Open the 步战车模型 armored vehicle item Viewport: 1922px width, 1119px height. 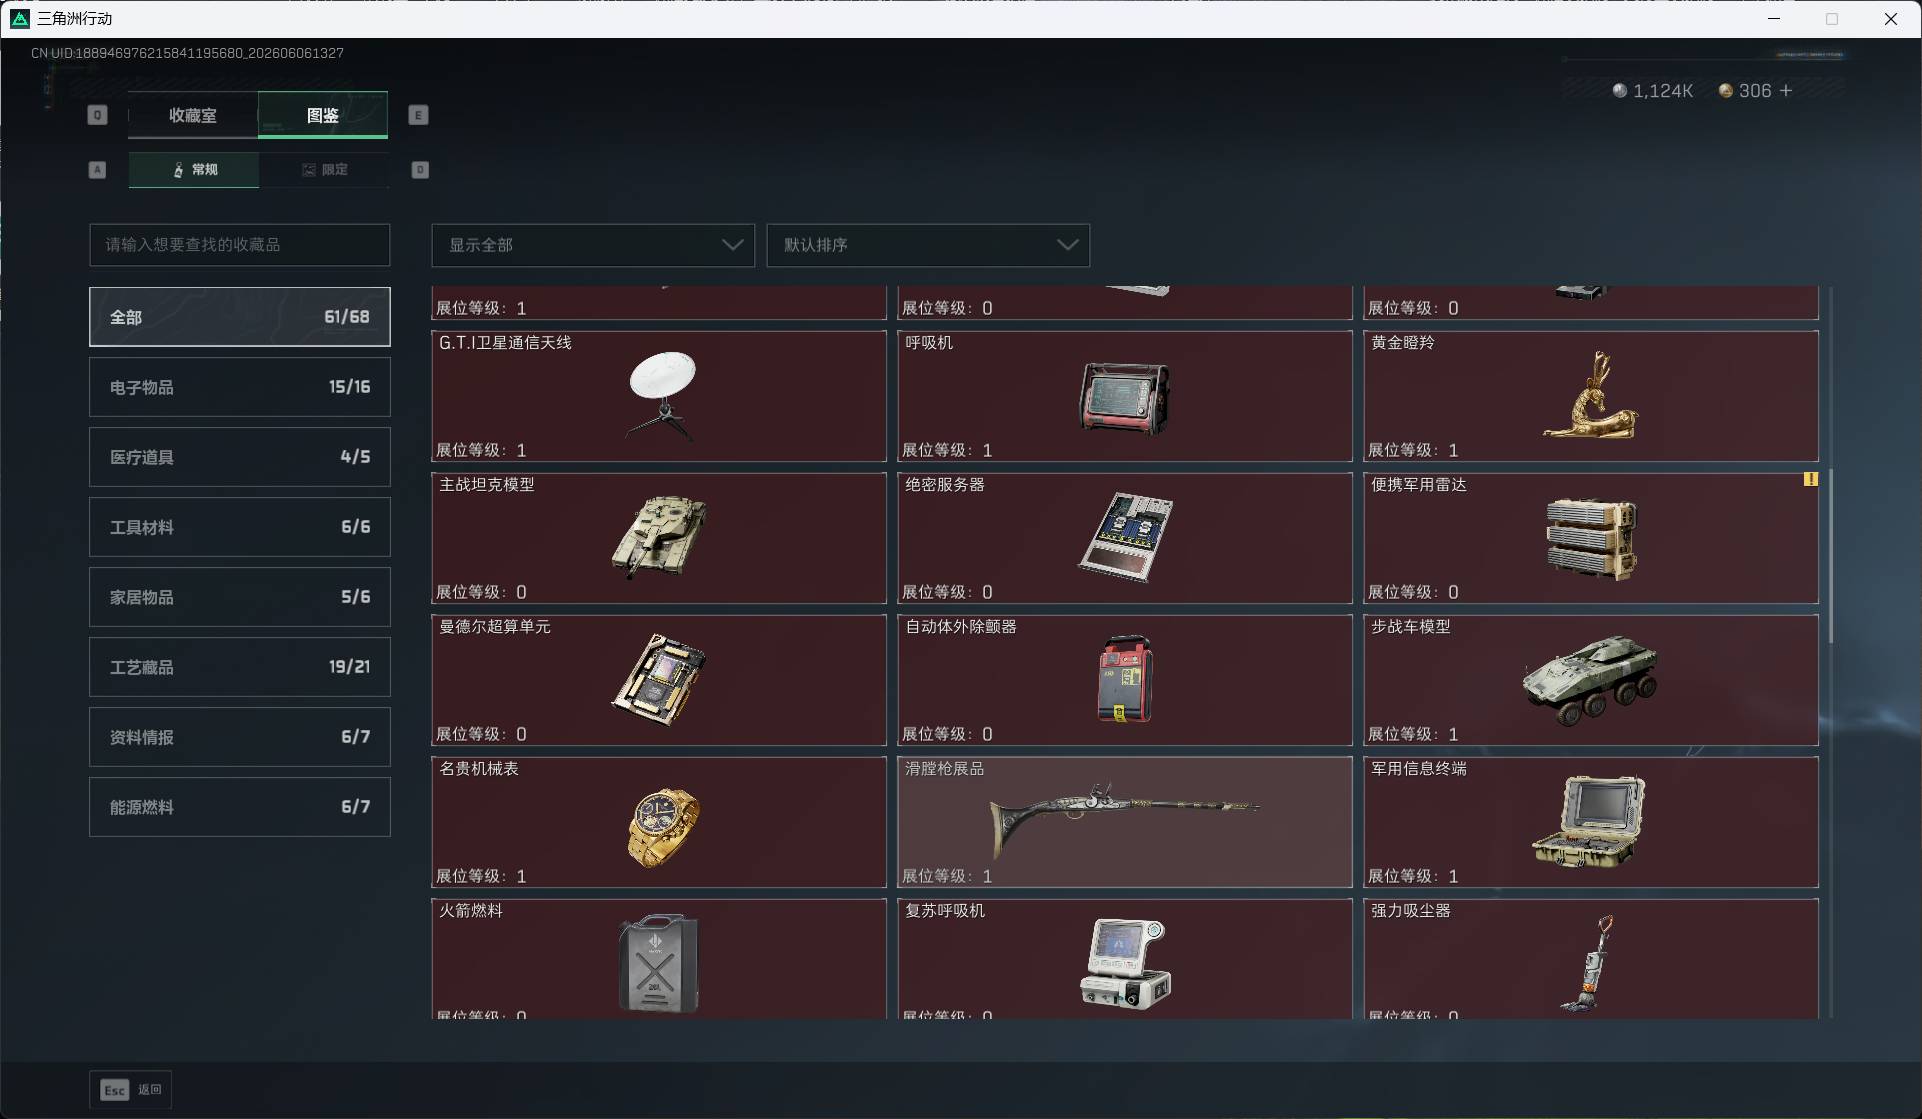click(x=1590, y=680)
